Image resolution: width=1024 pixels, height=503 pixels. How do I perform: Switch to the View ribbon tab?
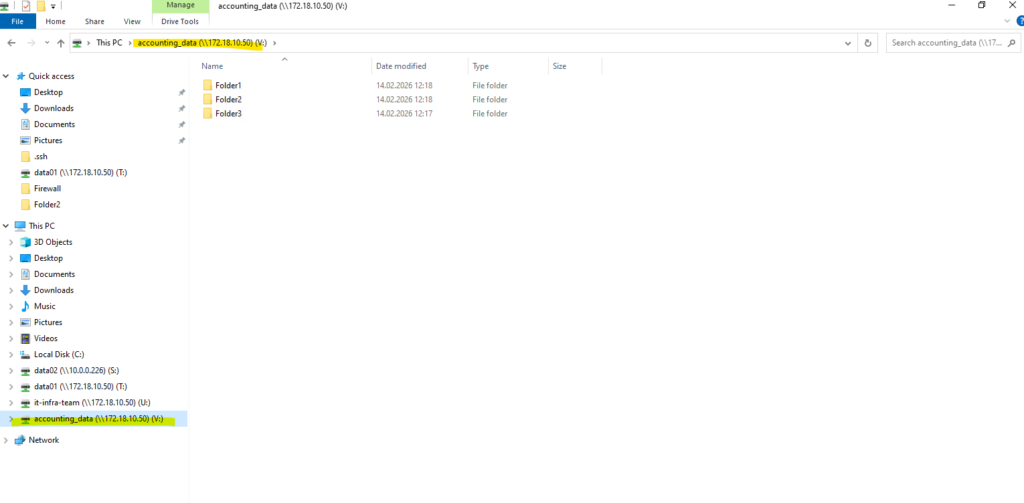pos(132,21)
